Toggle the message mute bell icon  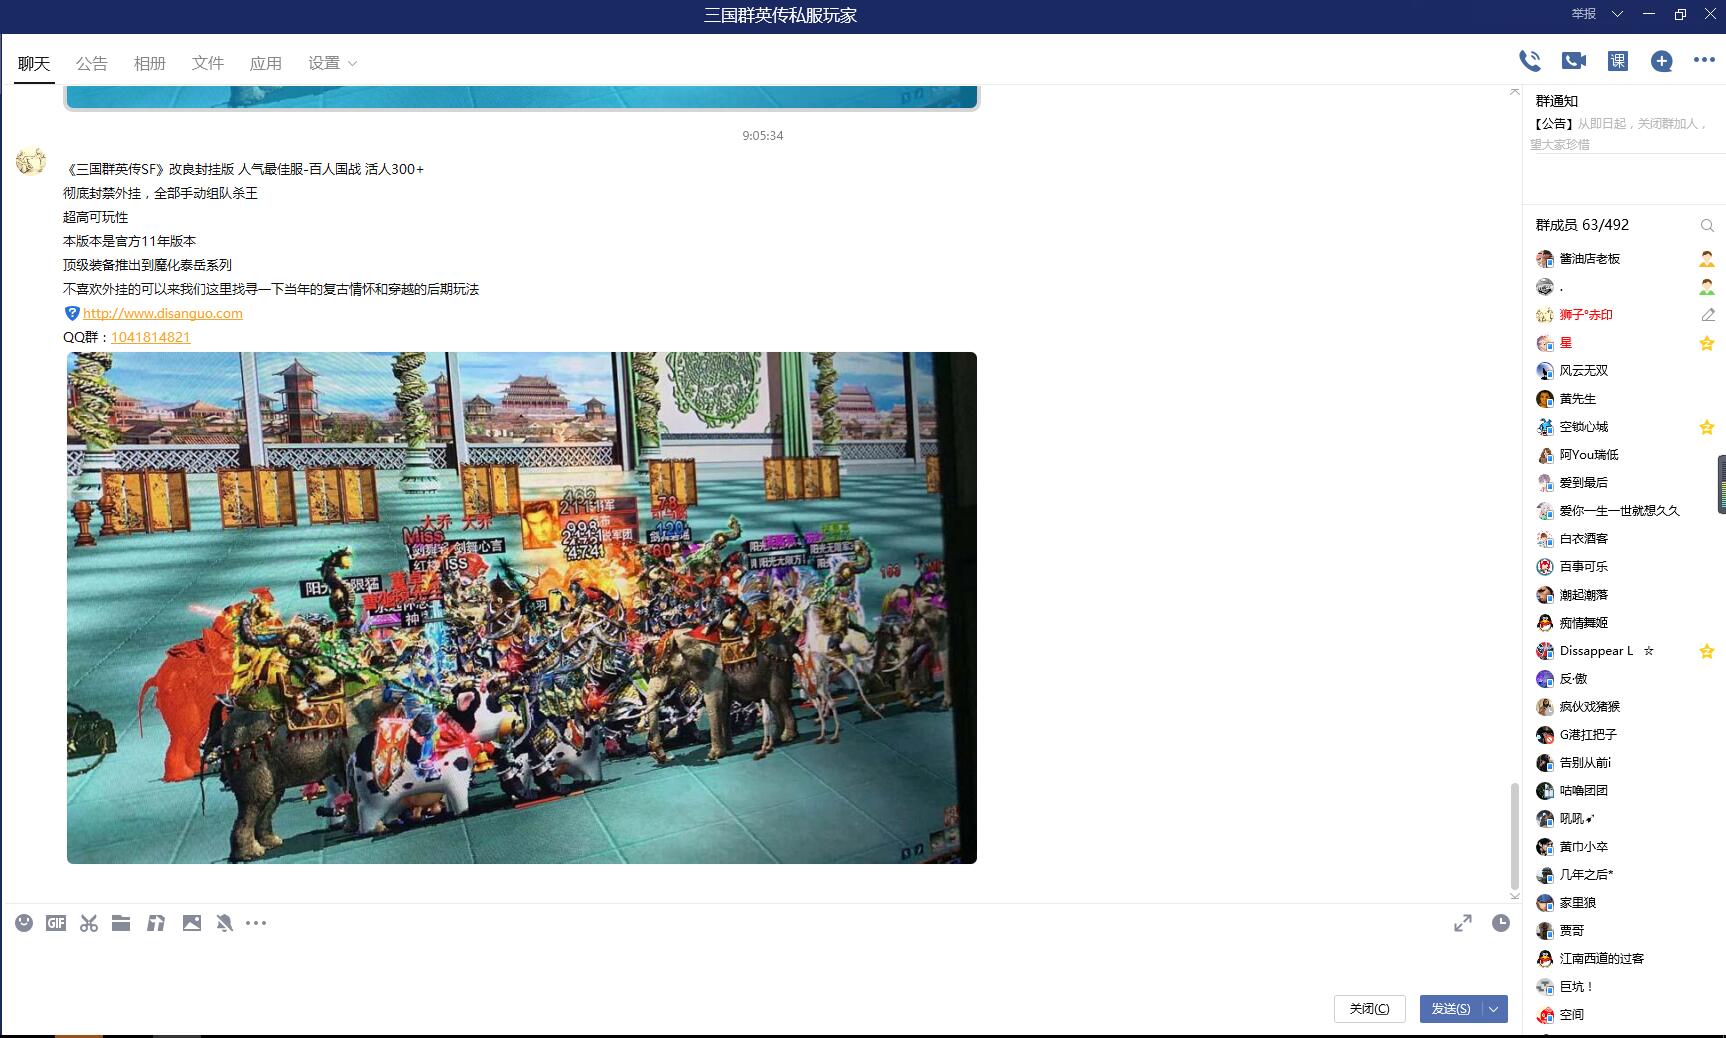pyautogui.click(x=224, y=923)
